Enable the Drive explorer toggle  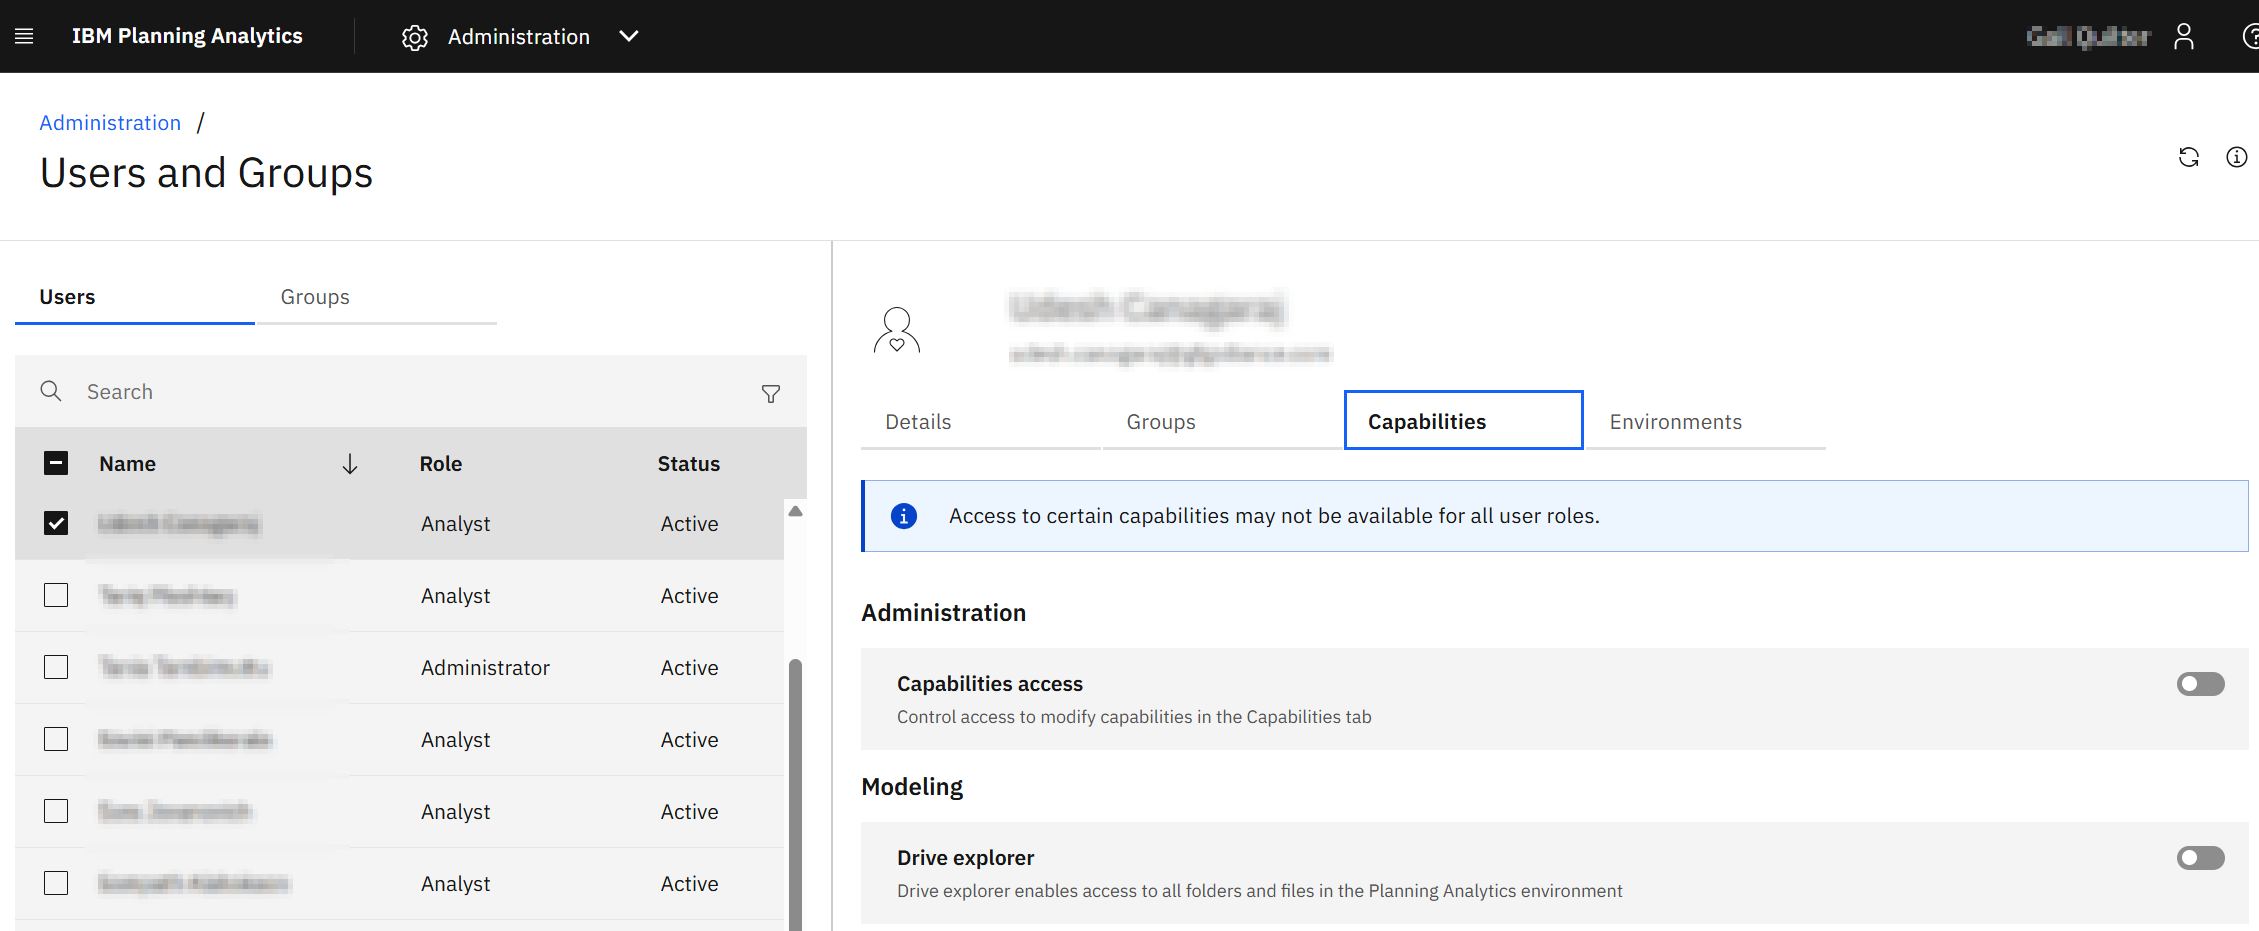click(x=2200, y=858)
